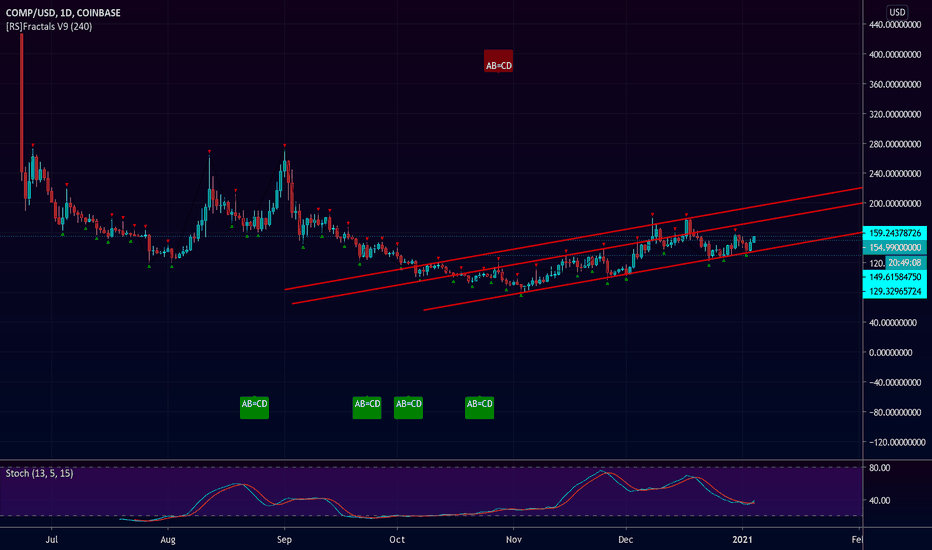932x550 pixels.
Task: Click the 360.00000000 price axis value
Action: click(895, 84)
